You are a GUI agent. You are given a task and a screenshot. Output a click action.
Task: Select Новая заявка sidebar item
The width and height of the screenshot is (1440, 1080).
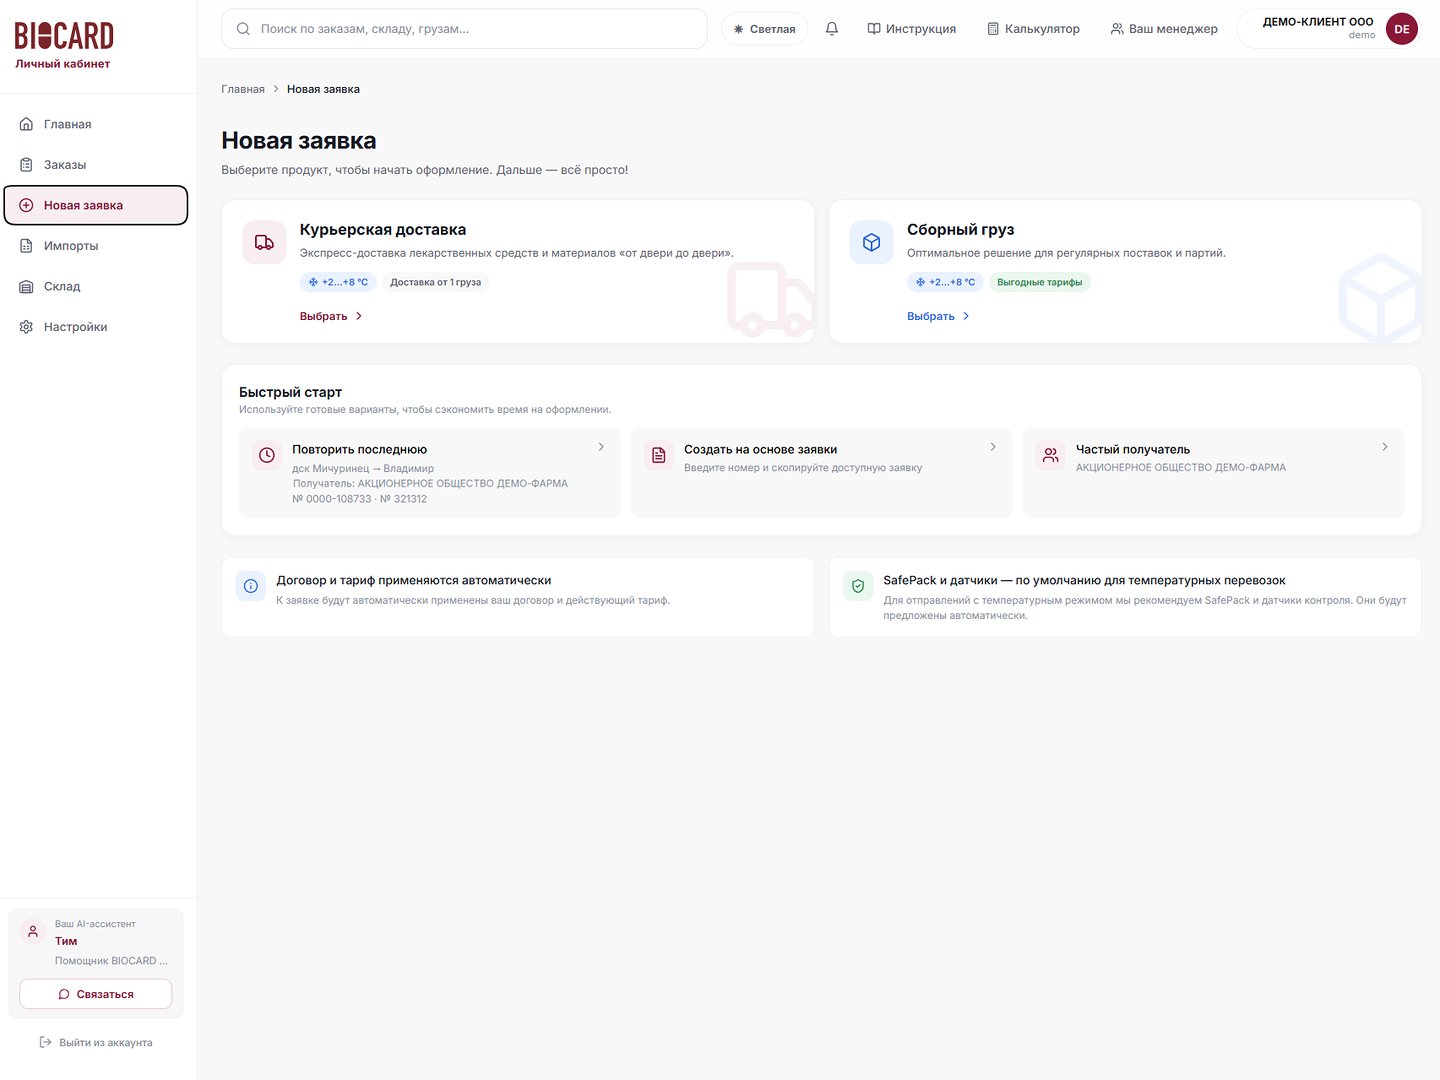pos(96,205)
